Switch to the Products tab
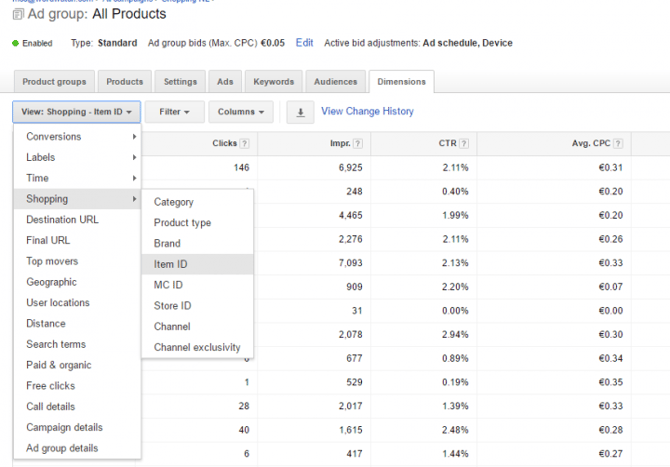Screen dimensions: 670x467 [125, 82]
